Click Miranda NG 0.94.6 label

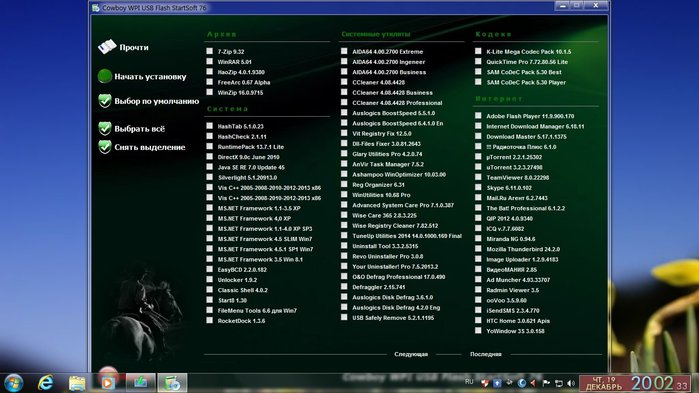pyautogui.click(x=511, y=239)
